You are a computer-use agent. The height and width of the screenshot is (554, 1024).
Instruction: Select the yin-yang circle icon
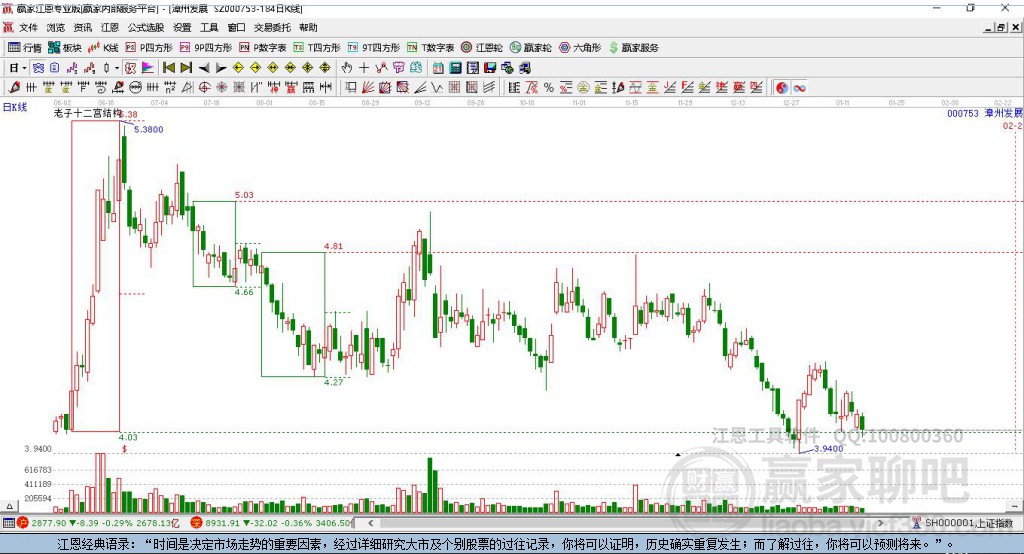point(782,88)
